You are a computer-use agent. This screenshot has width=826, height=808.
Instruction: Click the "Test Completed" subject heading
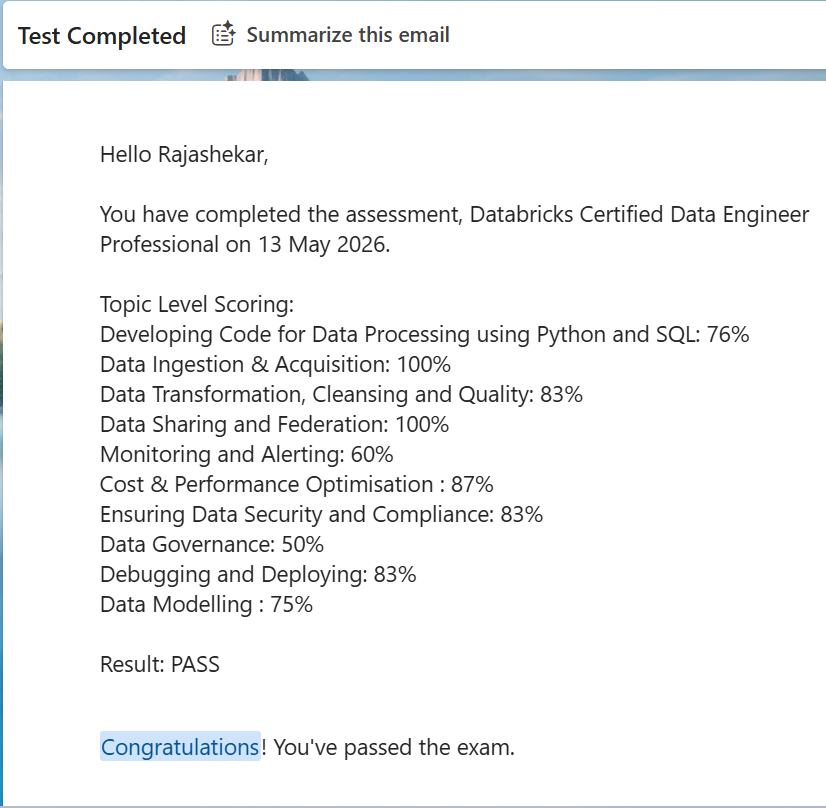(x=102, y=36)
